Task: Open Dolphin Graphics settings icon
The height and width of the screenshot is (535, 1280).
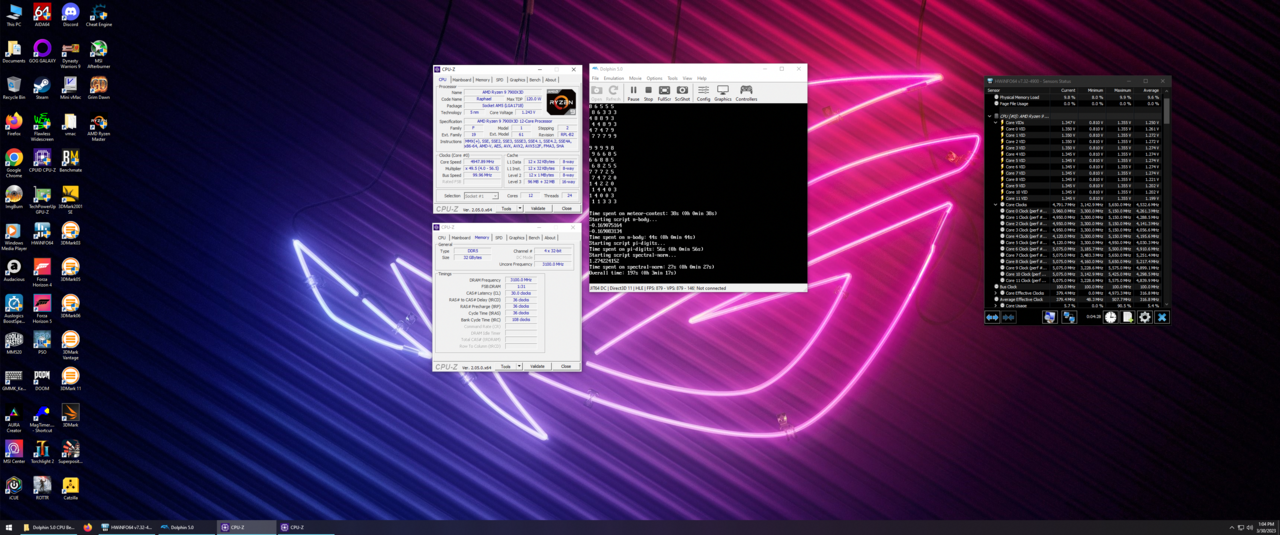Action: (723, 92)
